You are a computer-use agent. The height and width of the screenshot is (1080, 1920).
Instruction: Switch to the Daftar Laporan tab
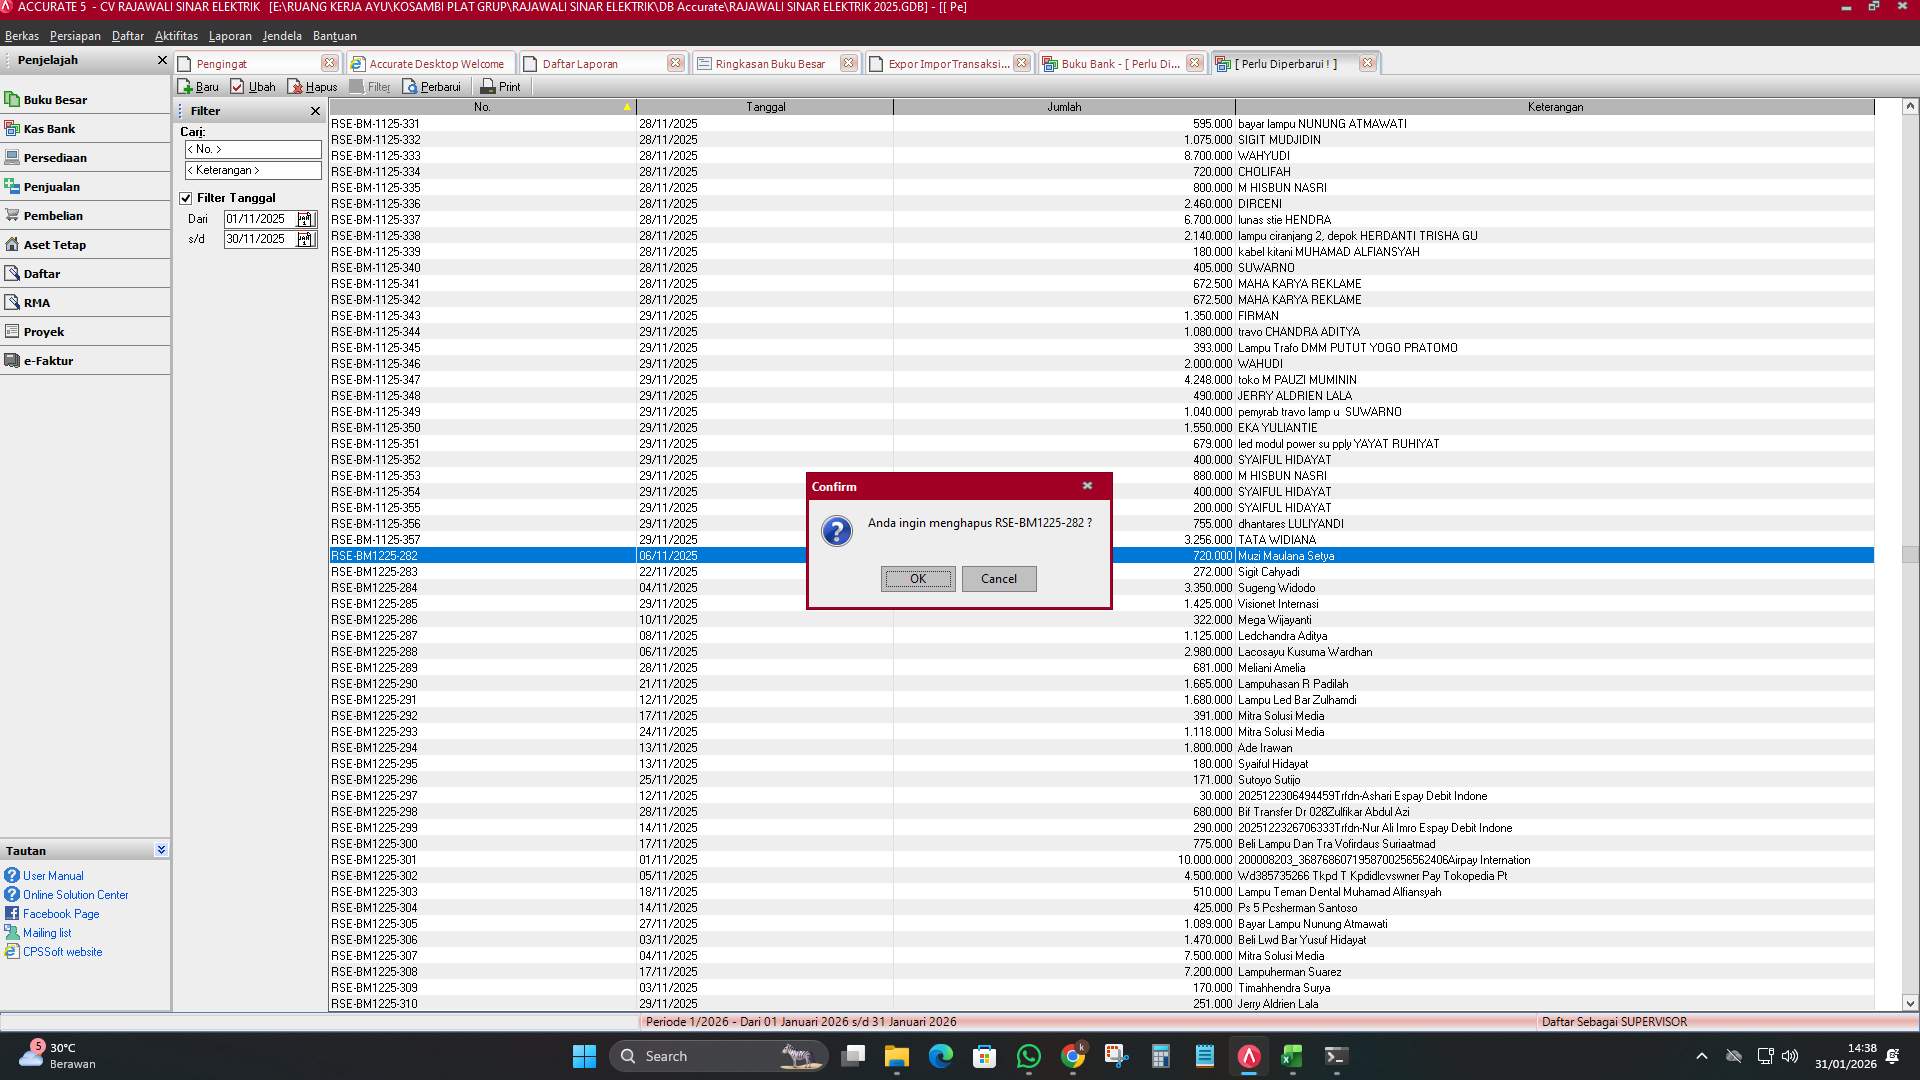pyautogui.click(x=580, y=64)
